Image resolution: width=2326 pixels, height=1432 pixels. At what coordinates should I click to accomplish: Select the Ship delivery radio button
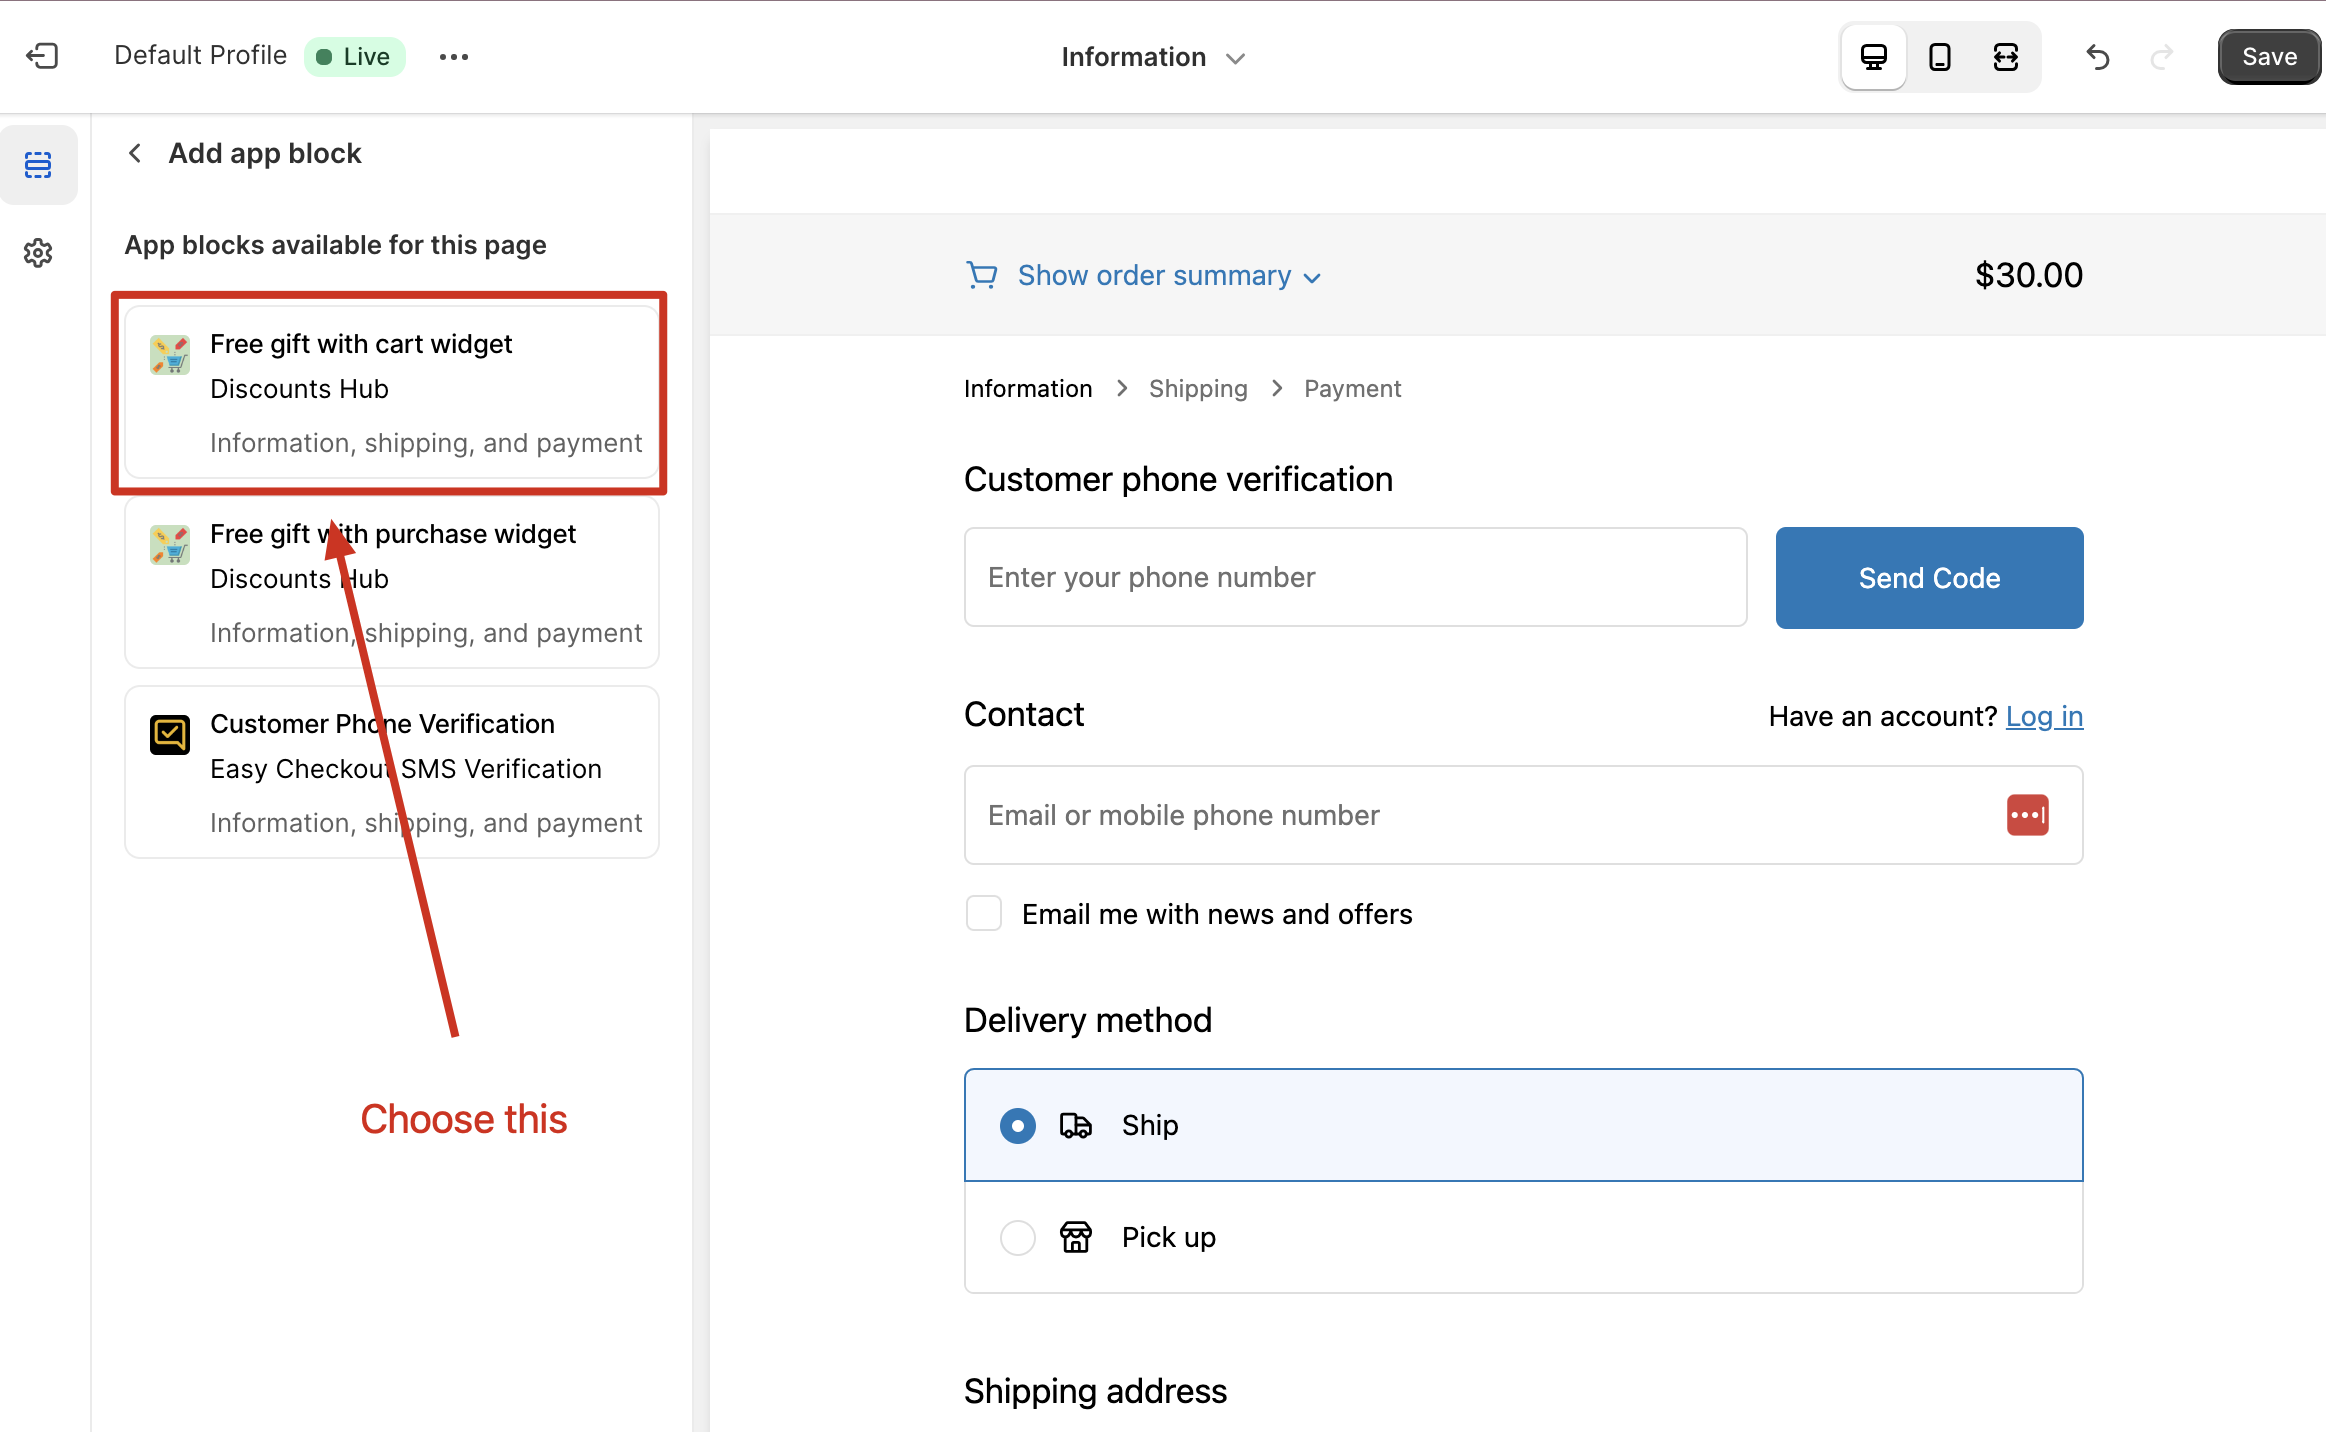click(1017, 1125)
